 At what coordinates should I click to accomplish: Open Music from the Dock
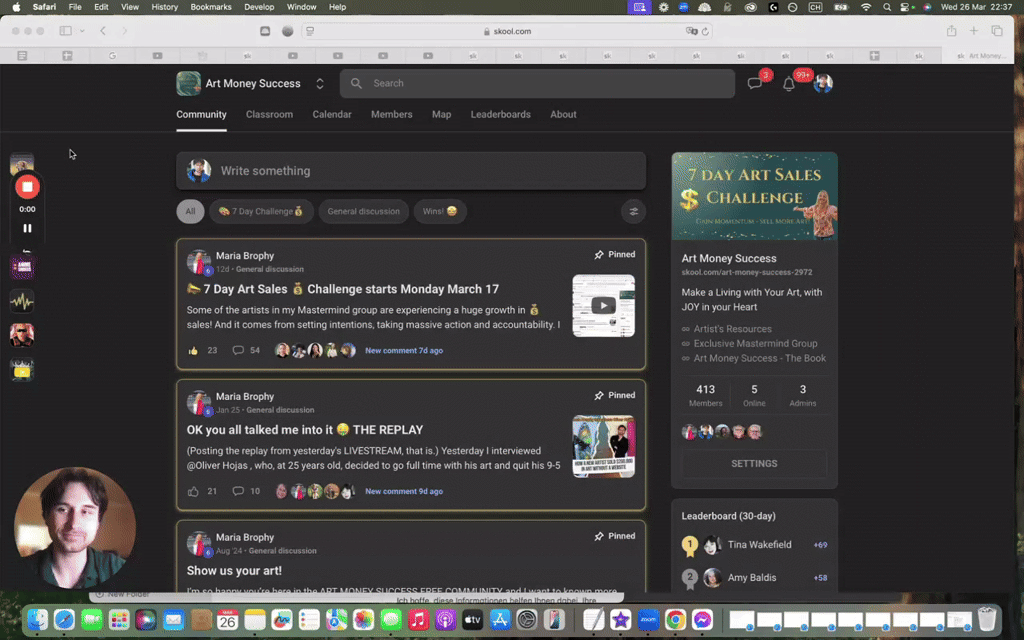pos(418,619)
